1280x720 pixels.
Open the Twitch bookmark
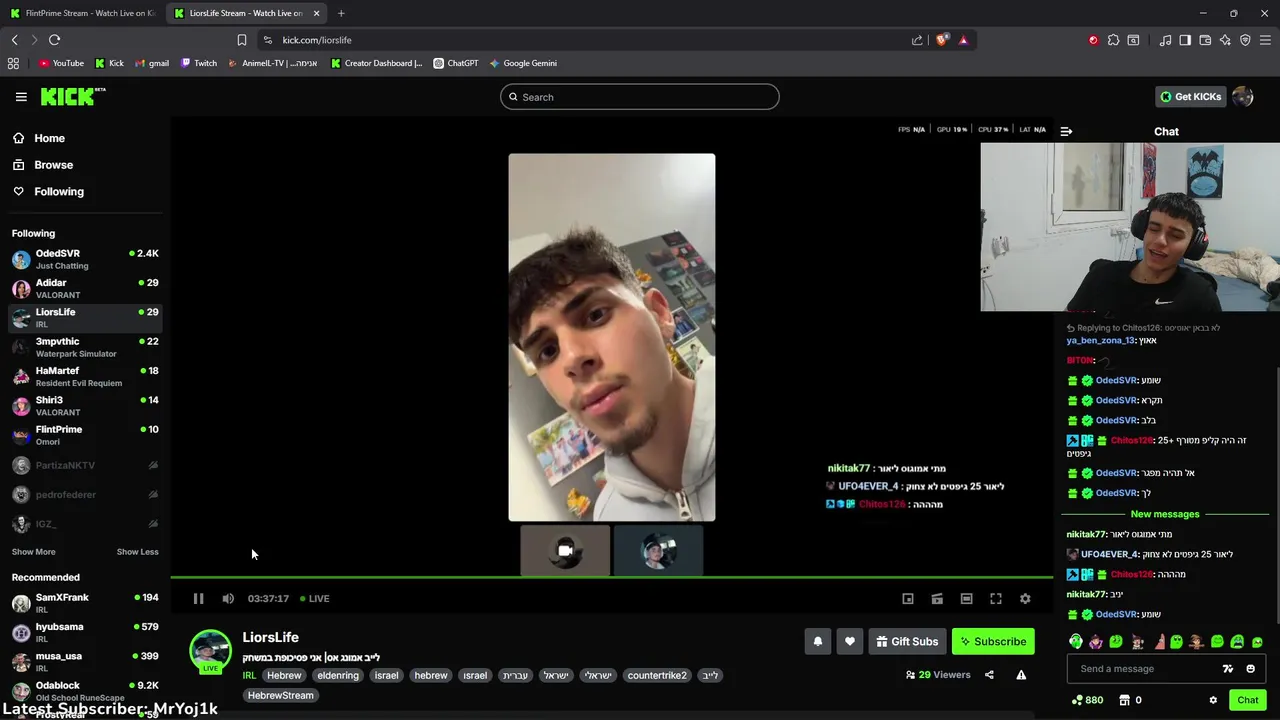tap(198, 63)
